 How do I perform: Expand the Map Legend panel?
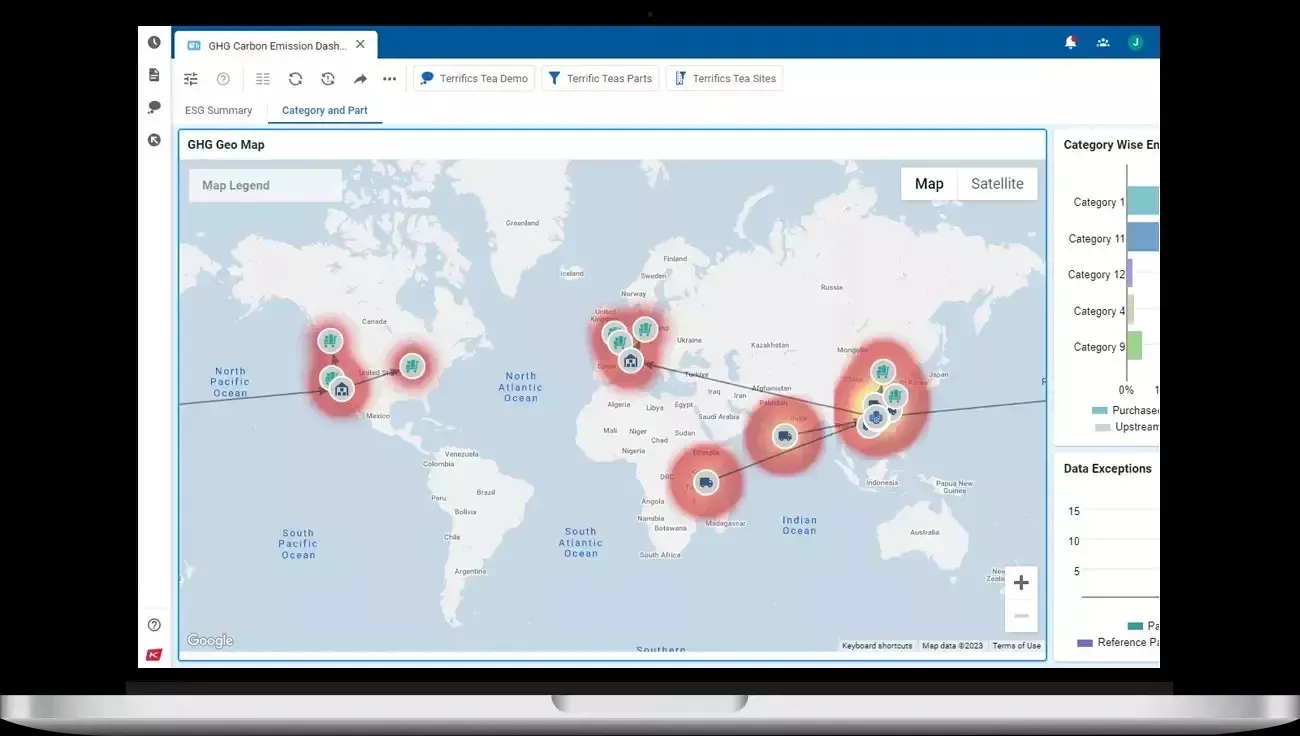[266, 185]
